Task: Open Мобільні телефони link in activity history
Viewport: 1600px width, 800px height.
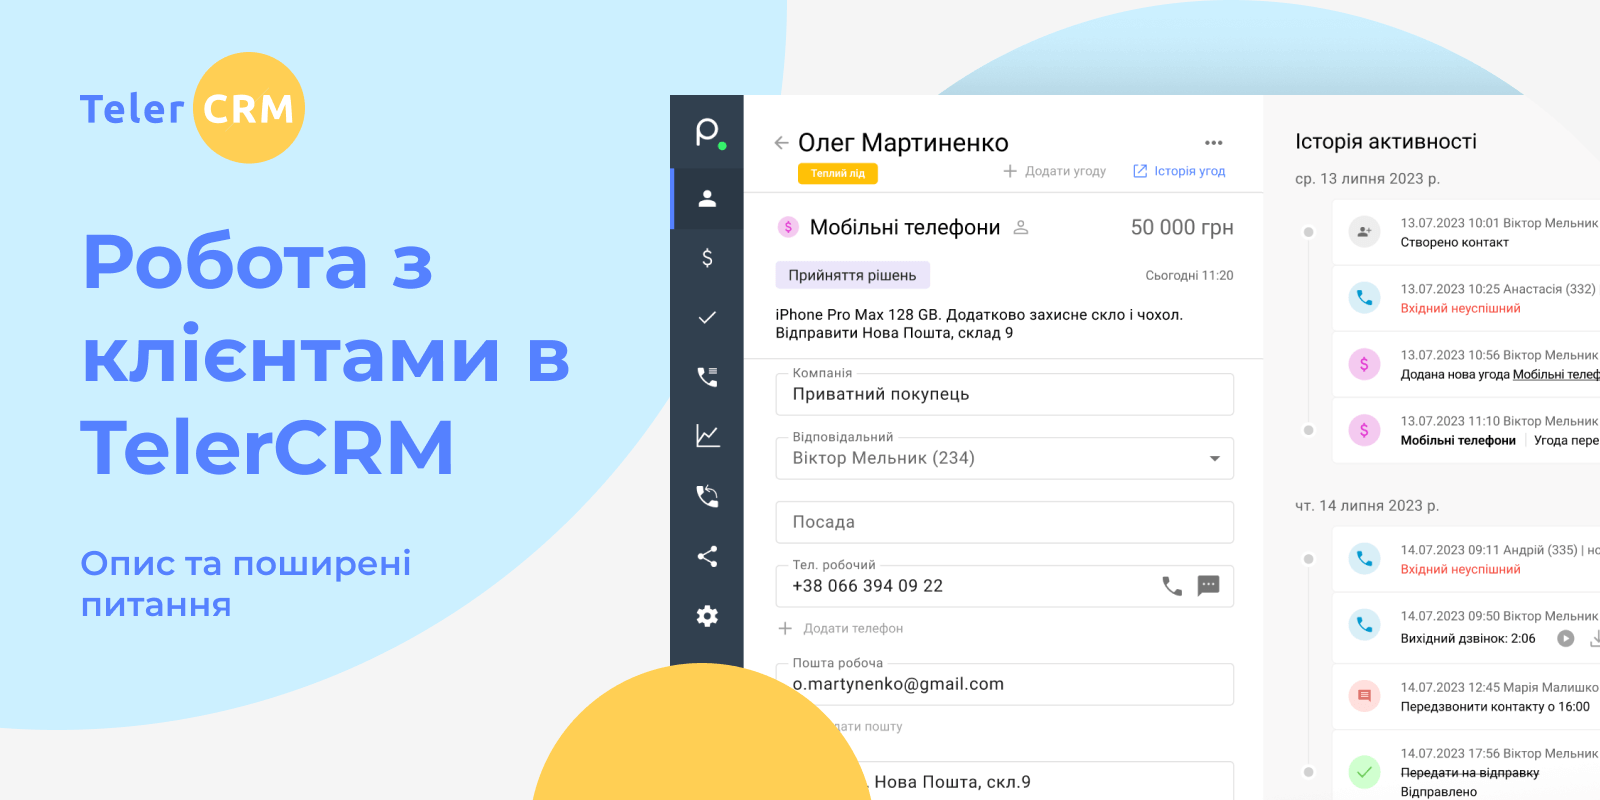Action: [x=1556, y=374]
